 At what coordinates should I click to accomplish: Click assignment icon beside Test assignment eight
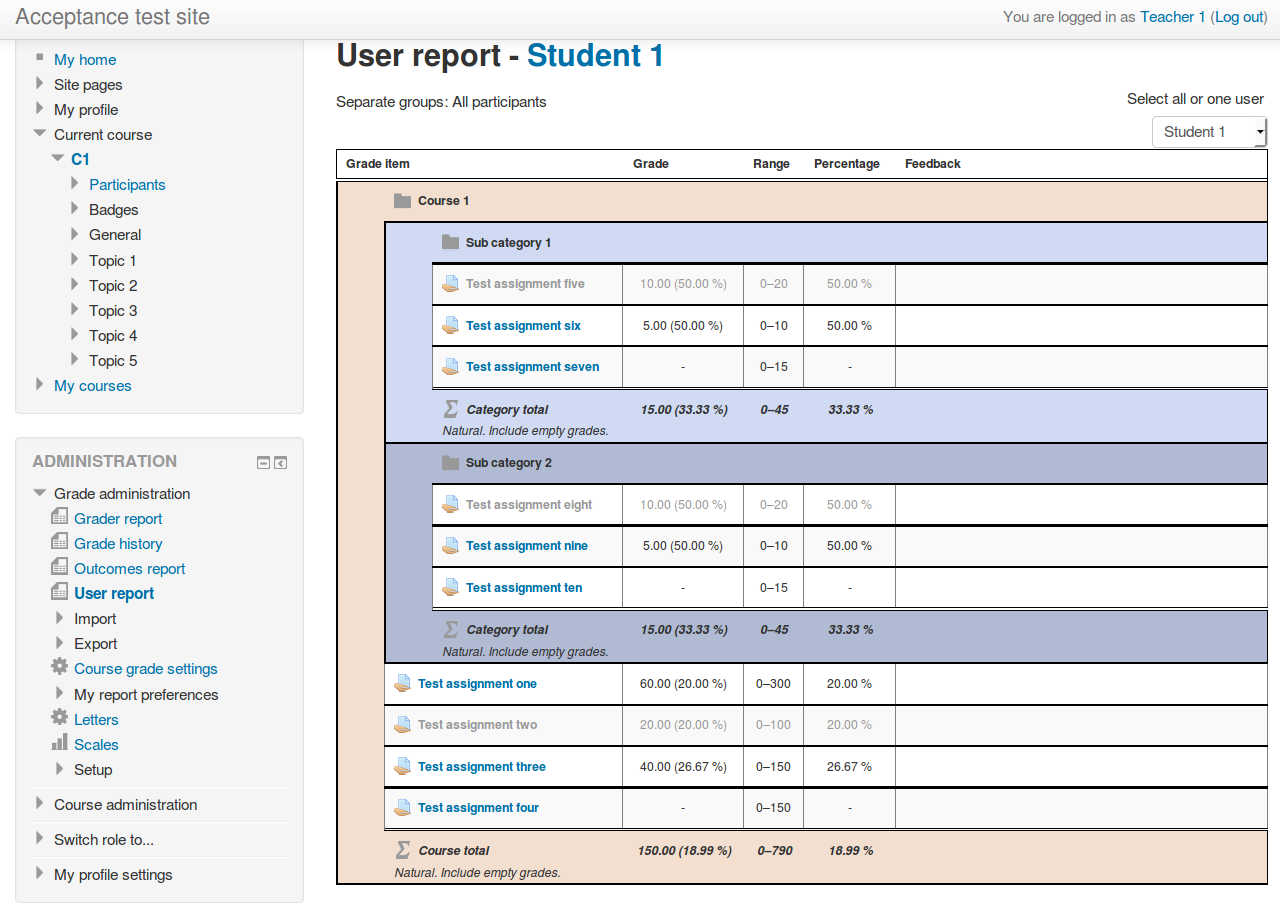451,505
